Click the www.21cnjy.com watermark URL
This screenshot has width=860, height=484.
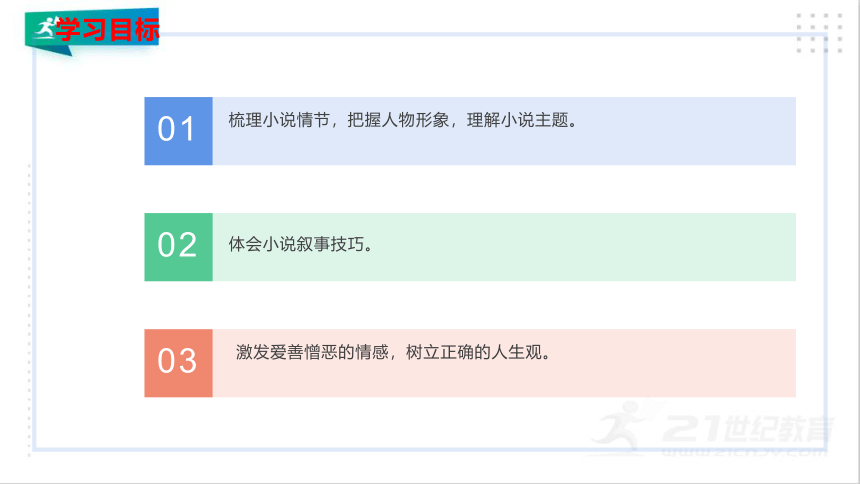tap(744, 452)
